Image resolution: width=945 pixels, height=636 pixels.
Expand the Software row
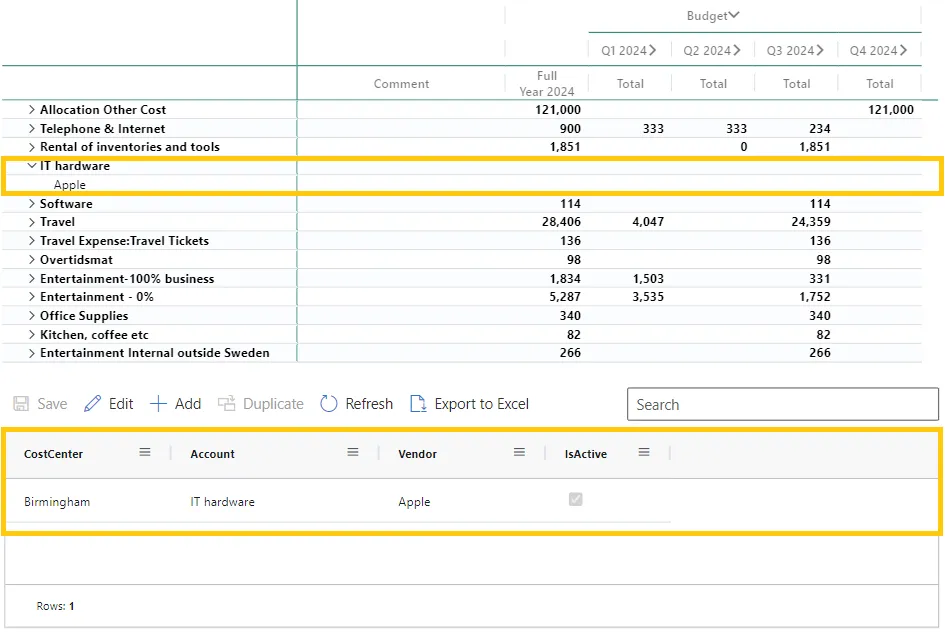coord(32,204)
